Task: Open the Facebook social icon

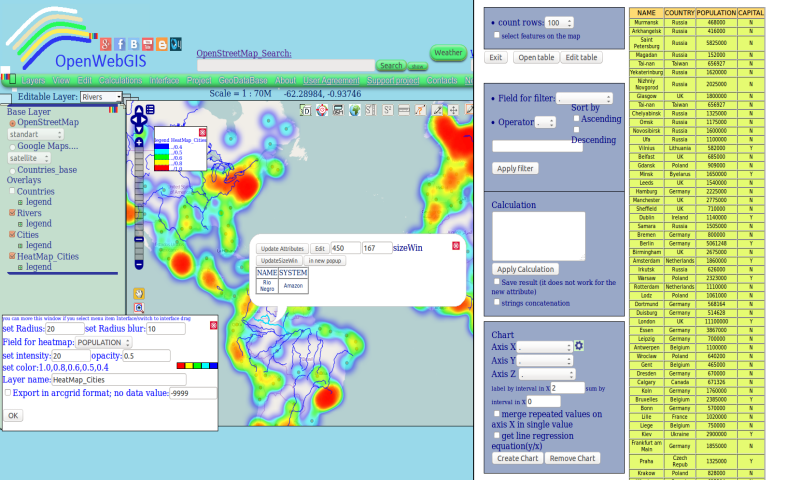Action: click(x=120, y=44)
